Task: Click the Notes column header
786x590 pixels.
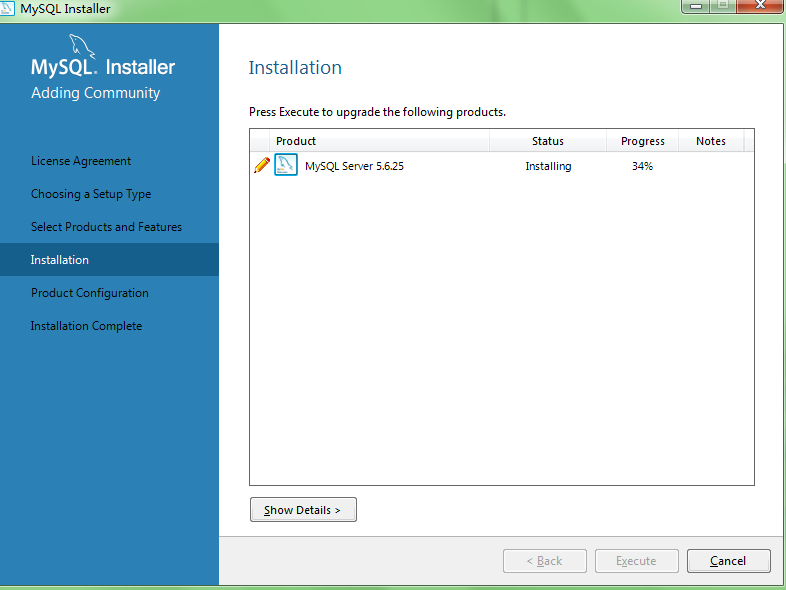Action: [x=711, y=141]
